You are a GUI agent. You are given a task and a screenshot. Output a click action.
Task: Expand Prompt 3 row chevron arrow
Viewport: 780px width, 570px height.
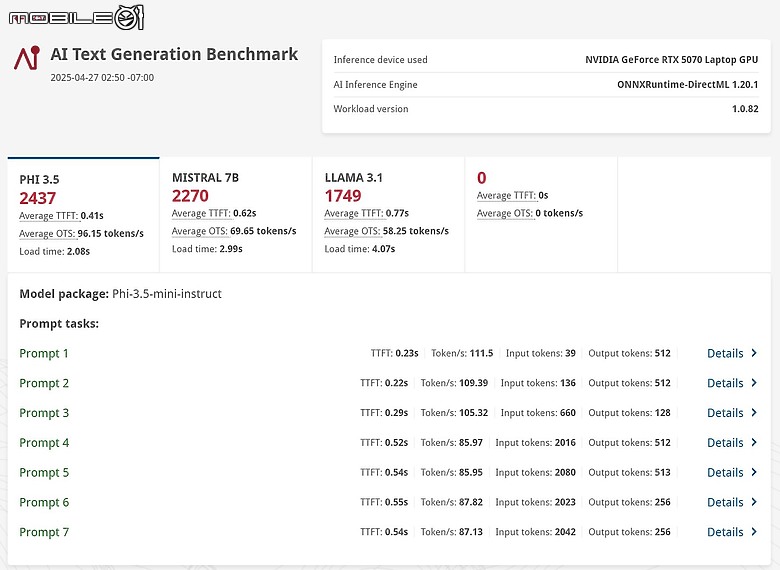754,413
